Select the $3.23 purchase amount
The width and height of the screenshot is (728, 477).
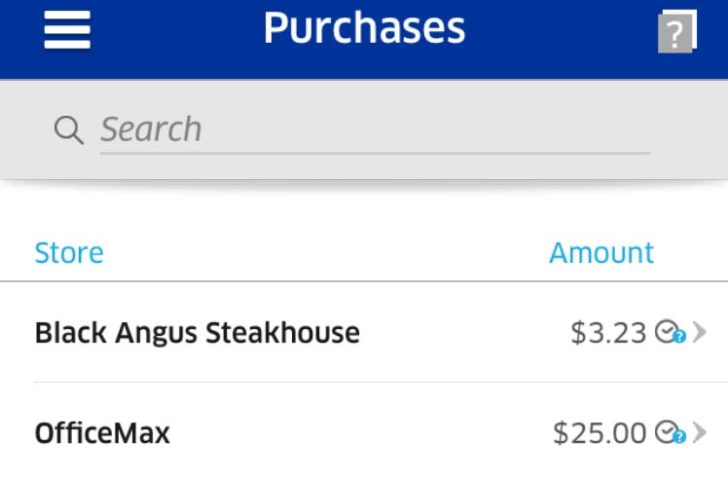point(608,333)
